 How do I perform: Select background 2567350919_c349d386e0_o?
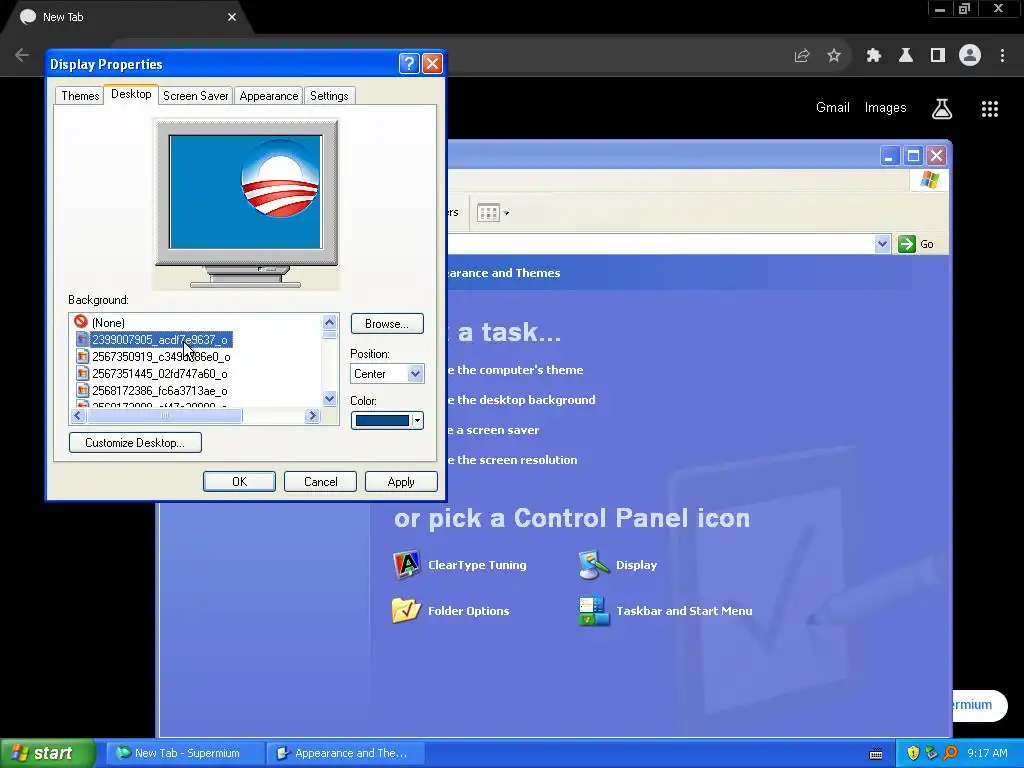(161, 357)
